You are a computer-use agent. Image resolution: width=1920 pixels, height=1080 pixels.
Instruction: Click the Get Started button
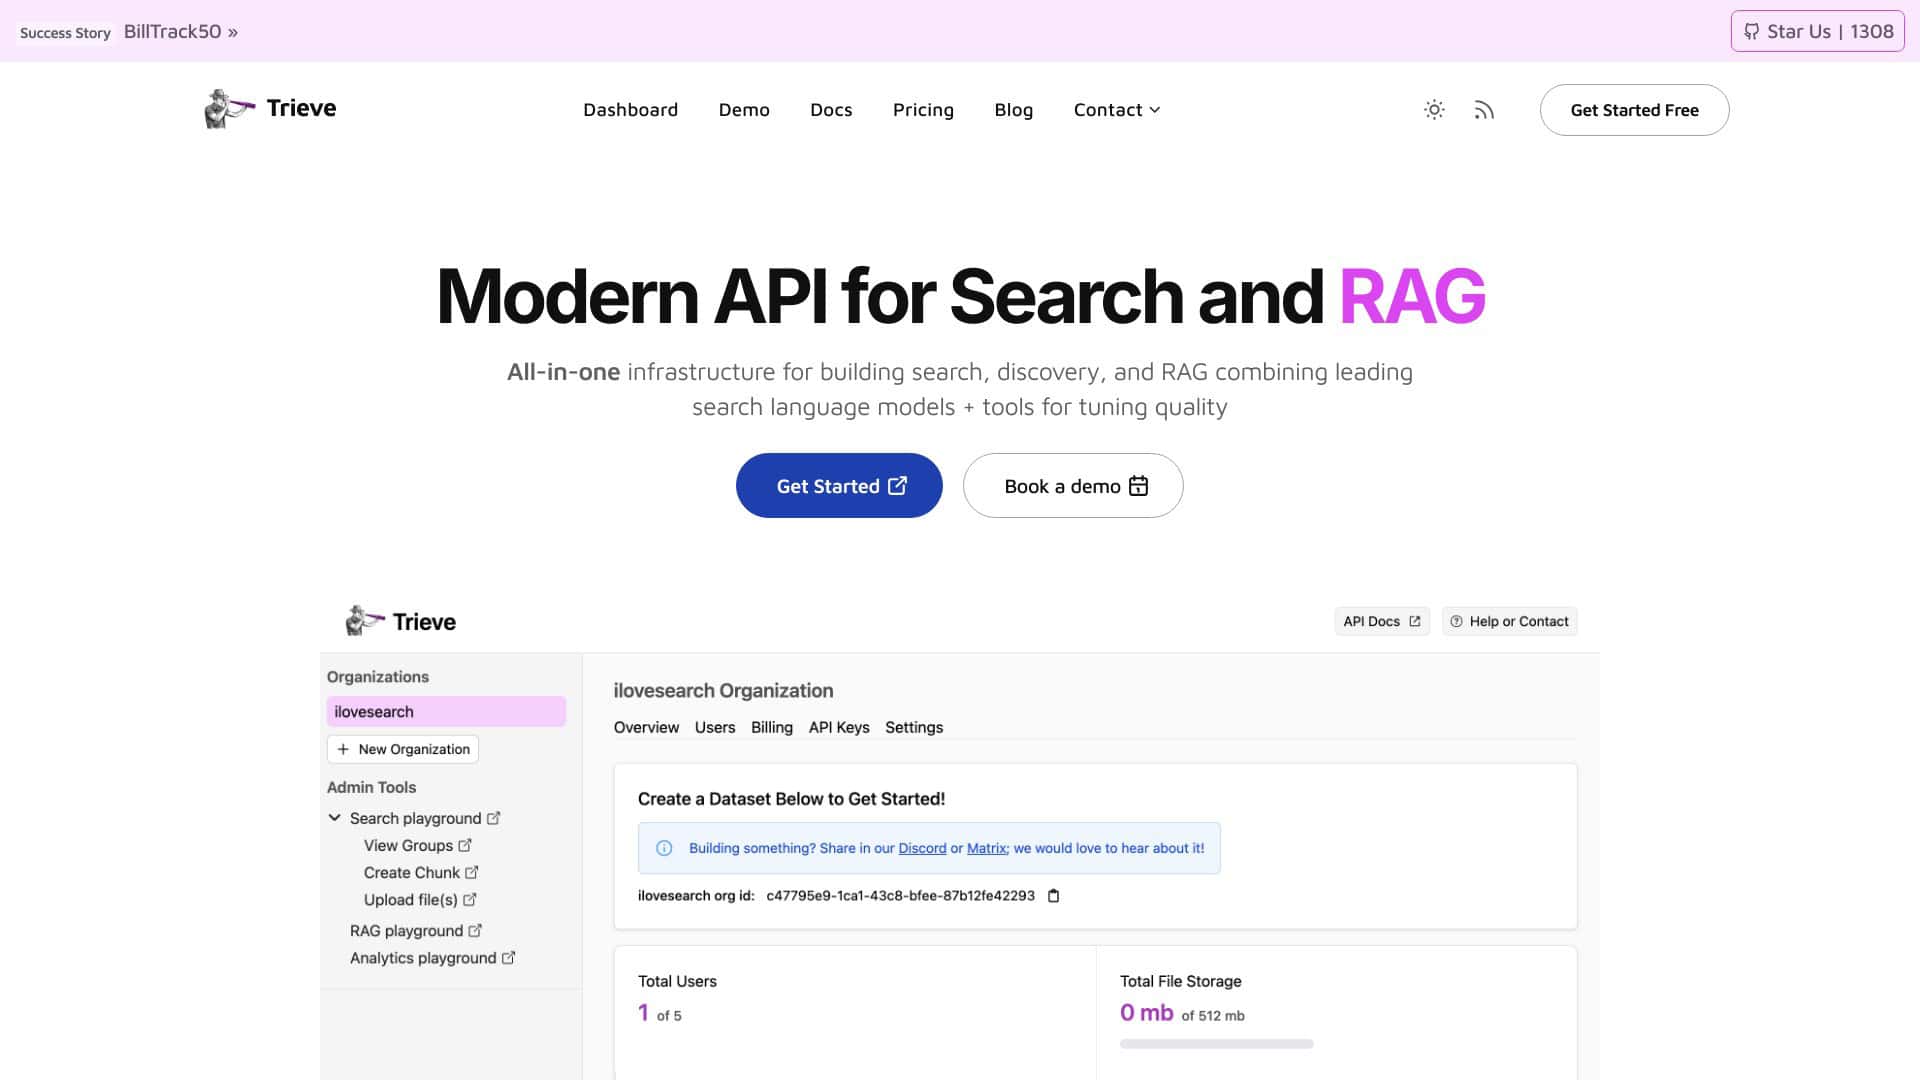pos(839,485)
